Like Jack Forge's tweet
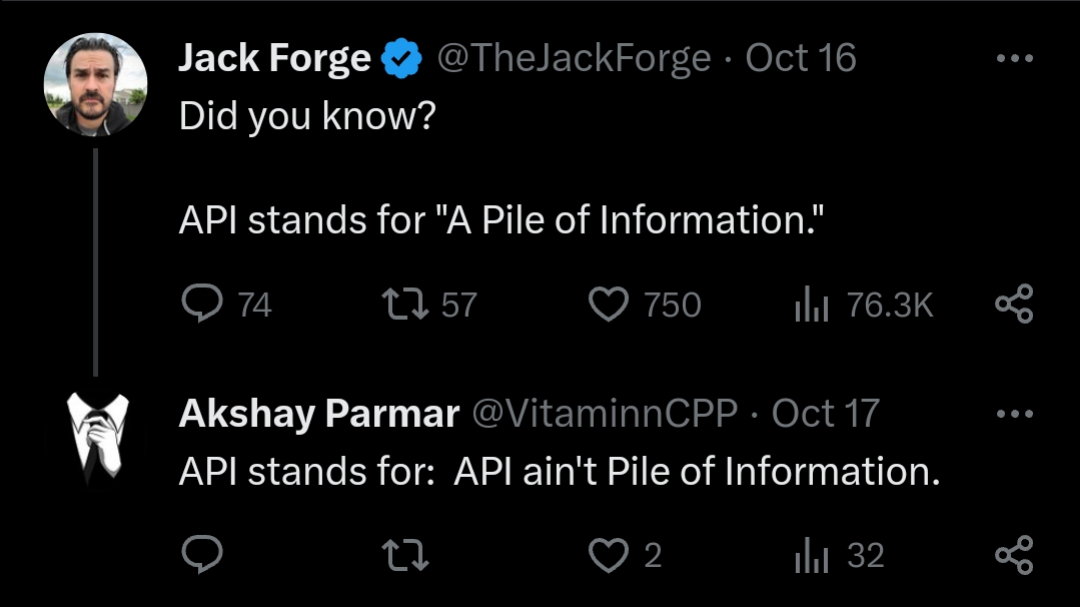 click(x=608, y=305)
